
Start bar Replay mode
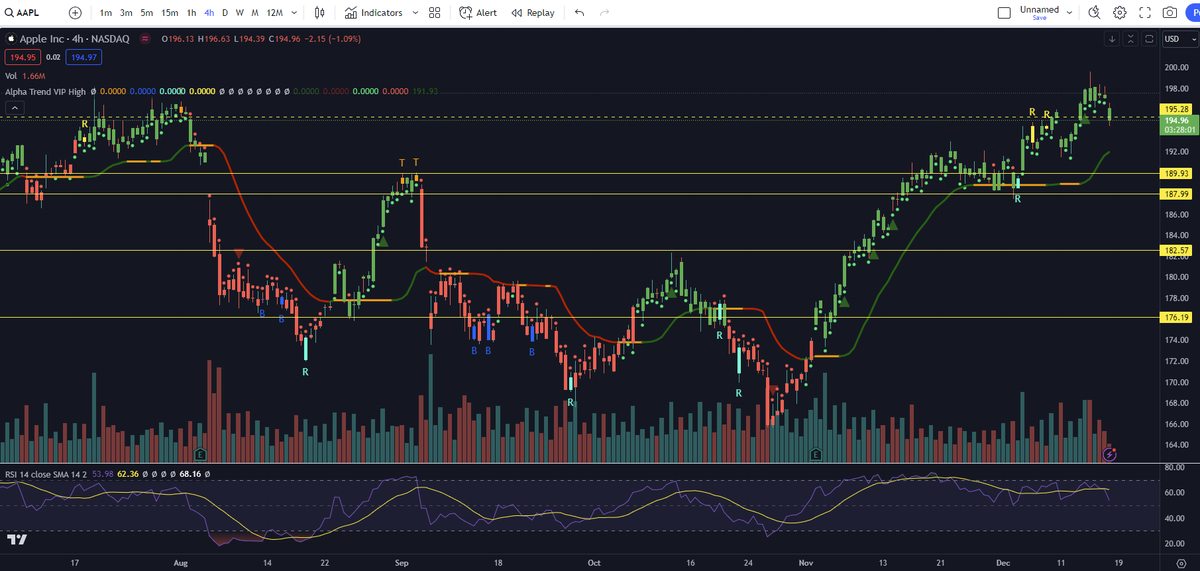point(533,13)
